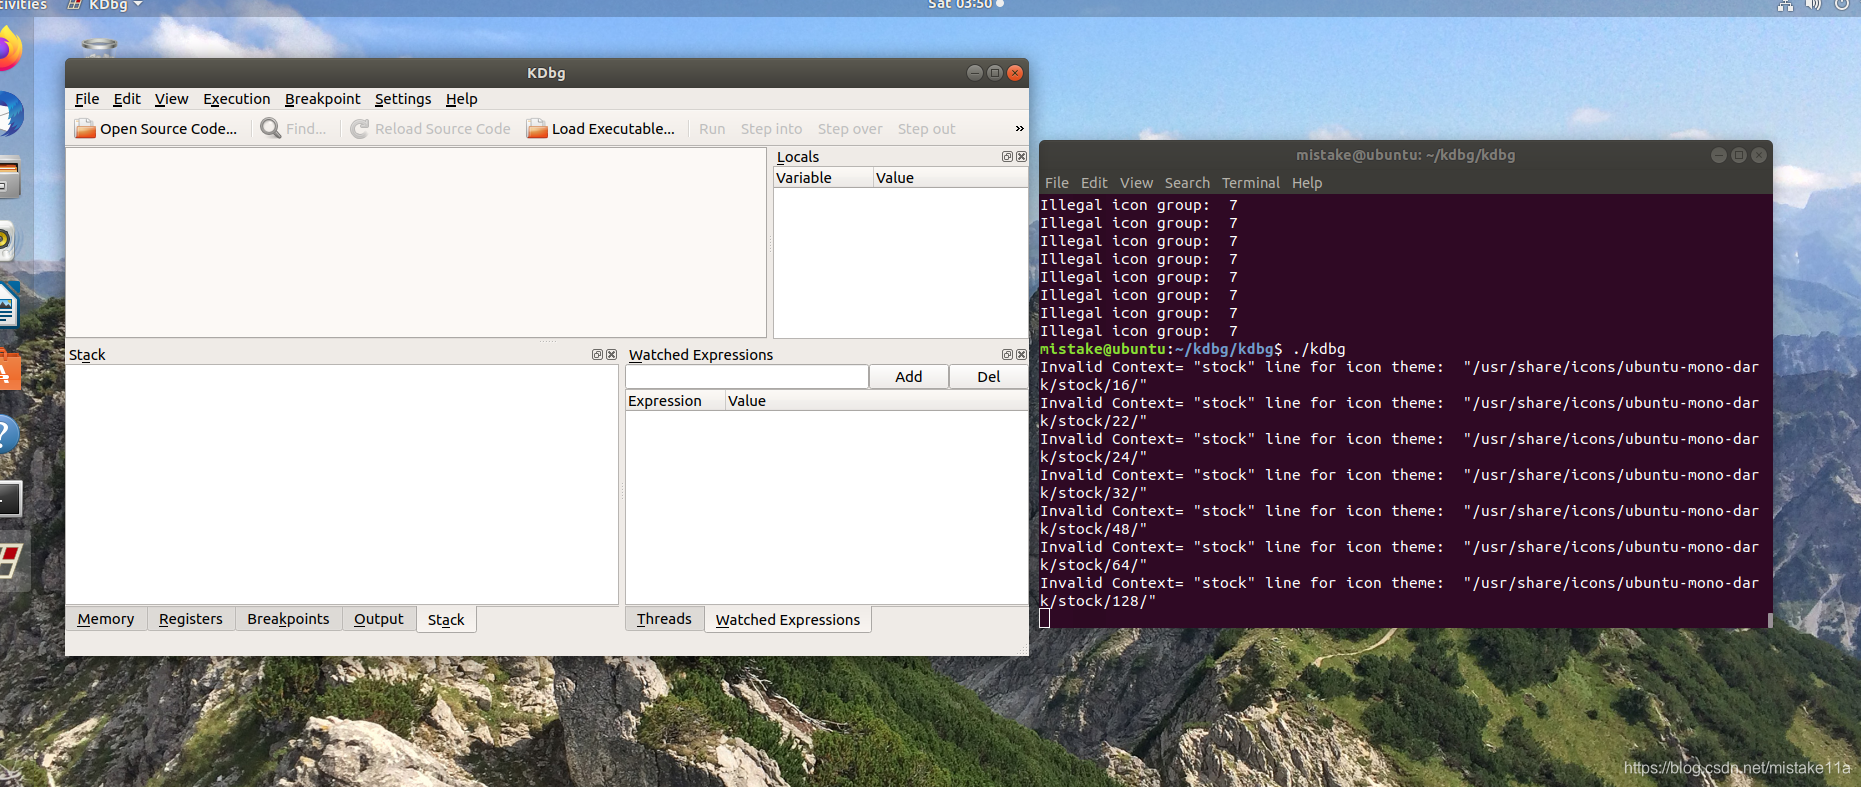Switch to the Output tab

[378, 619]
